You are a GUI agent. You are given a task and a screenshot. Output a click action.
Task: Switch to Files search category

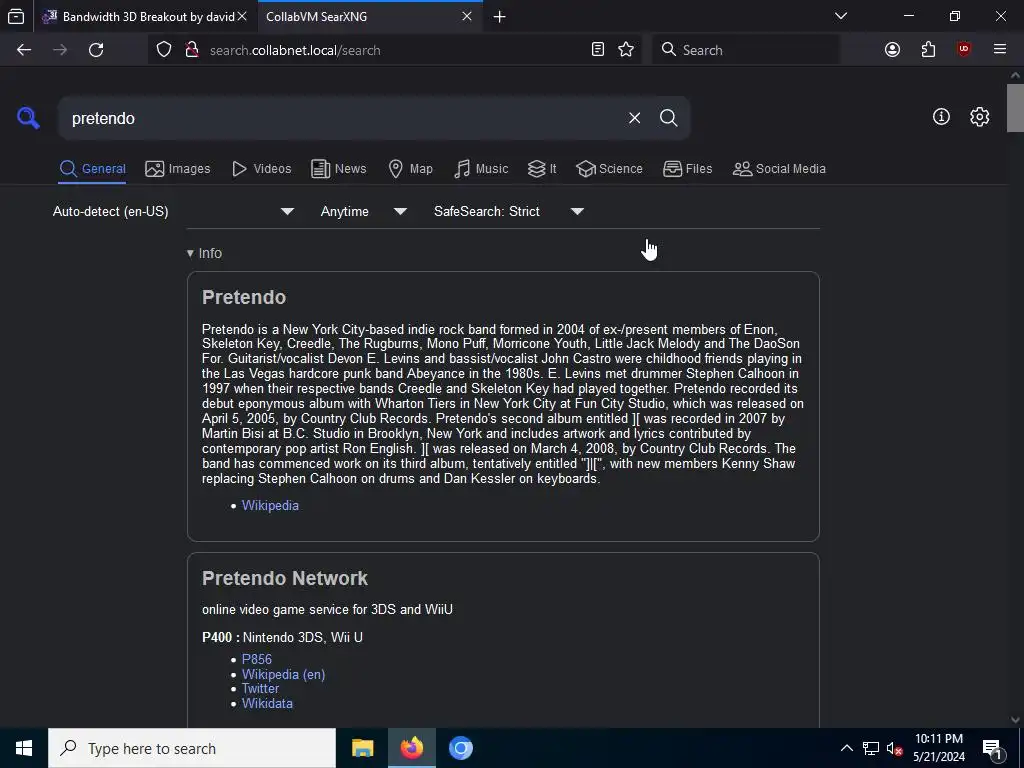[x=687, y=168]
